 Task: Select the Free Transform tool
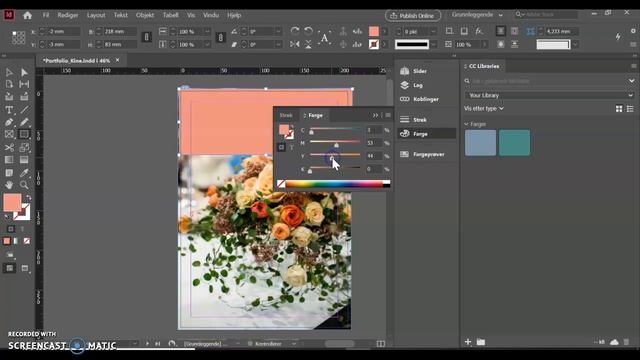(x=24, y=147)
